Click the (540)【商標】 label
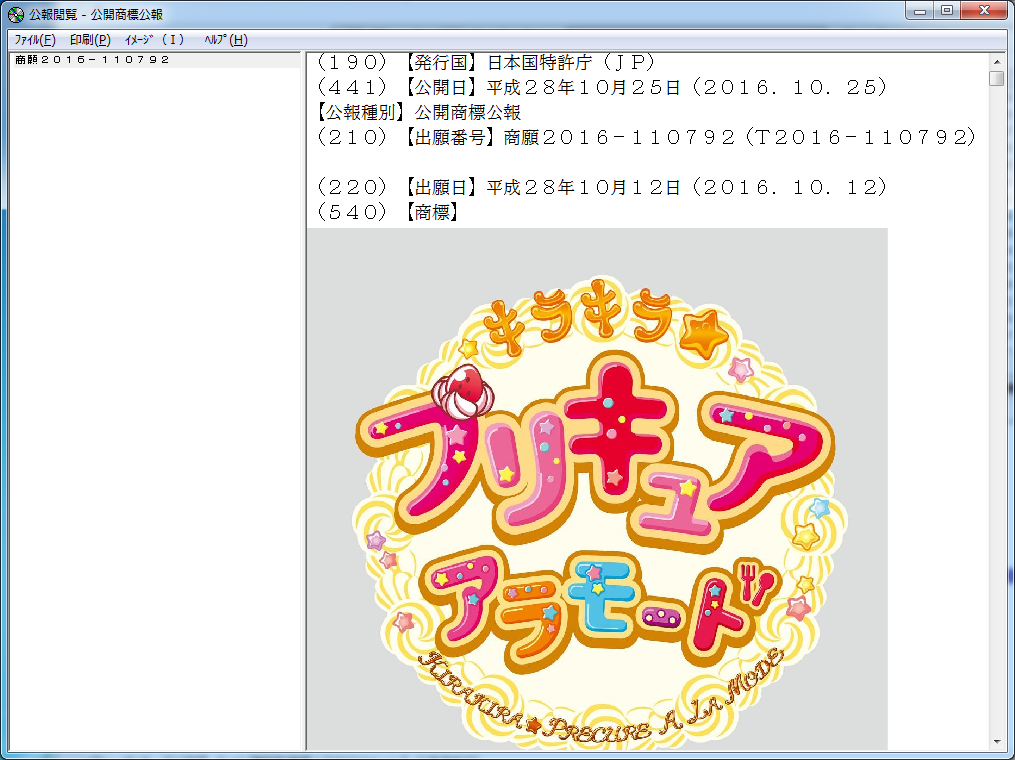This screenshot has height=760, width=1015. 388,212
